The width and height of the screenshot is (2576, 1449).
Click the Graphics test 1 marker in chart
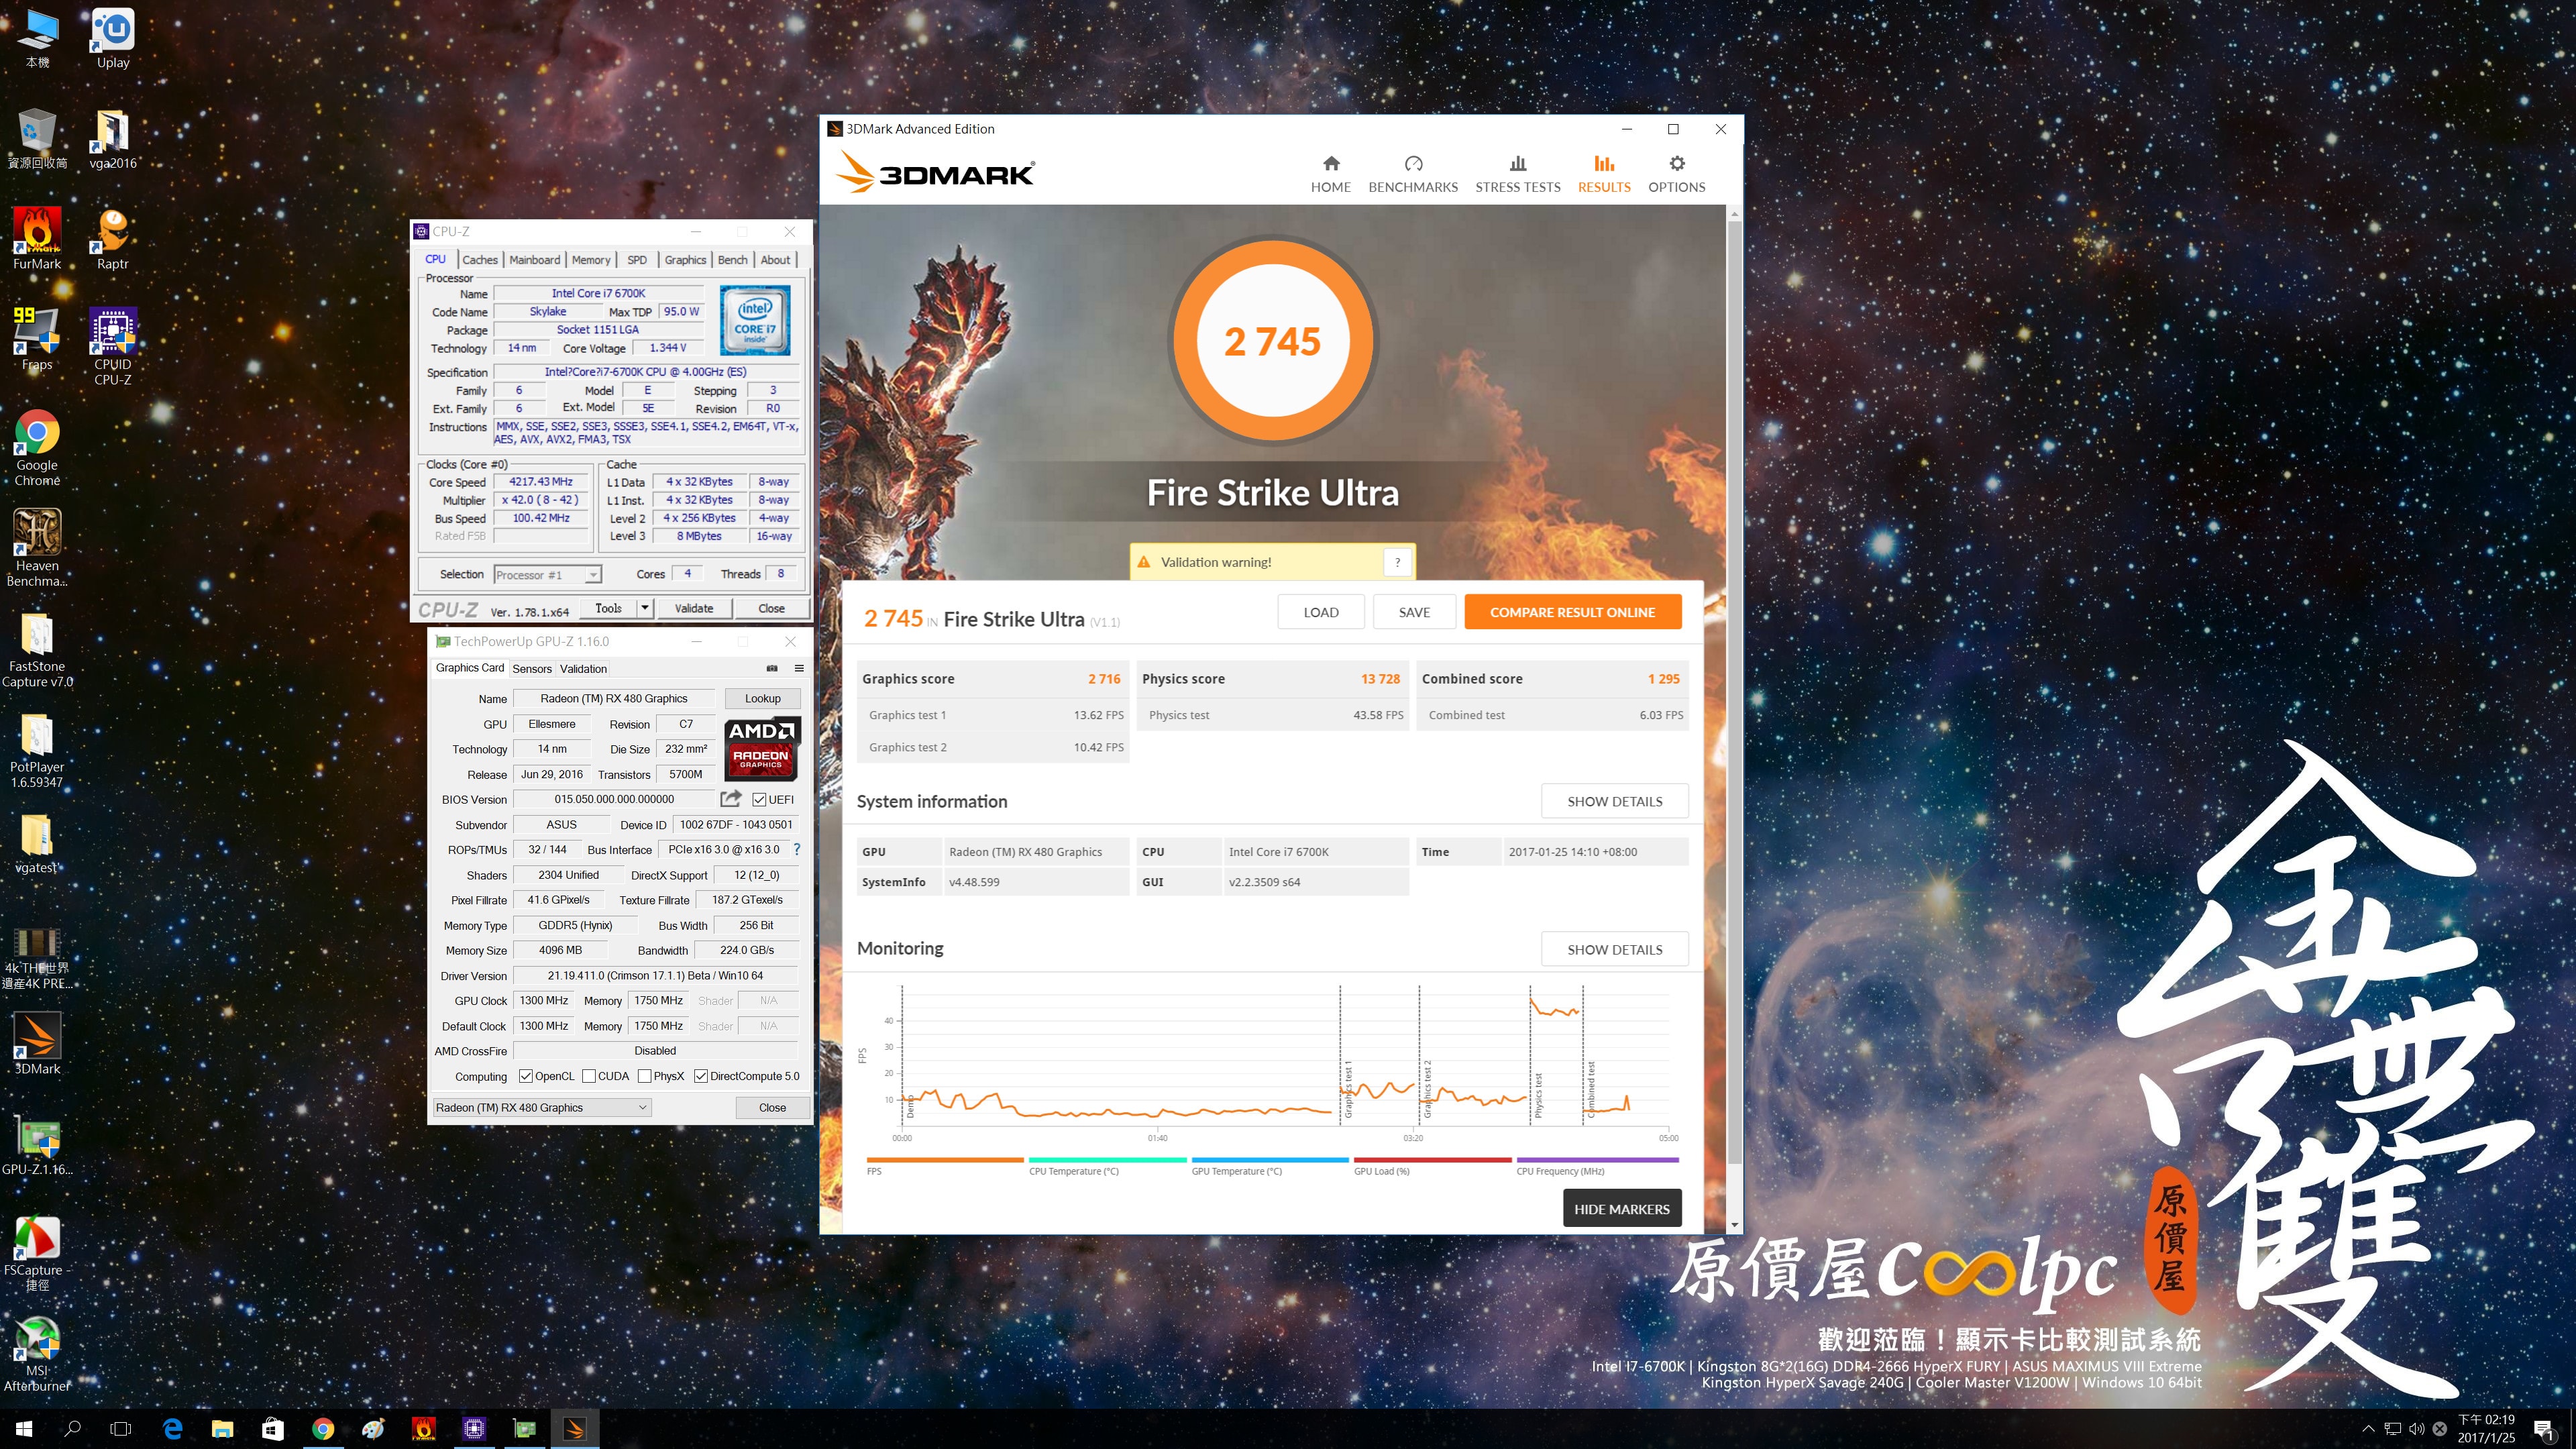(1347, 1089)
